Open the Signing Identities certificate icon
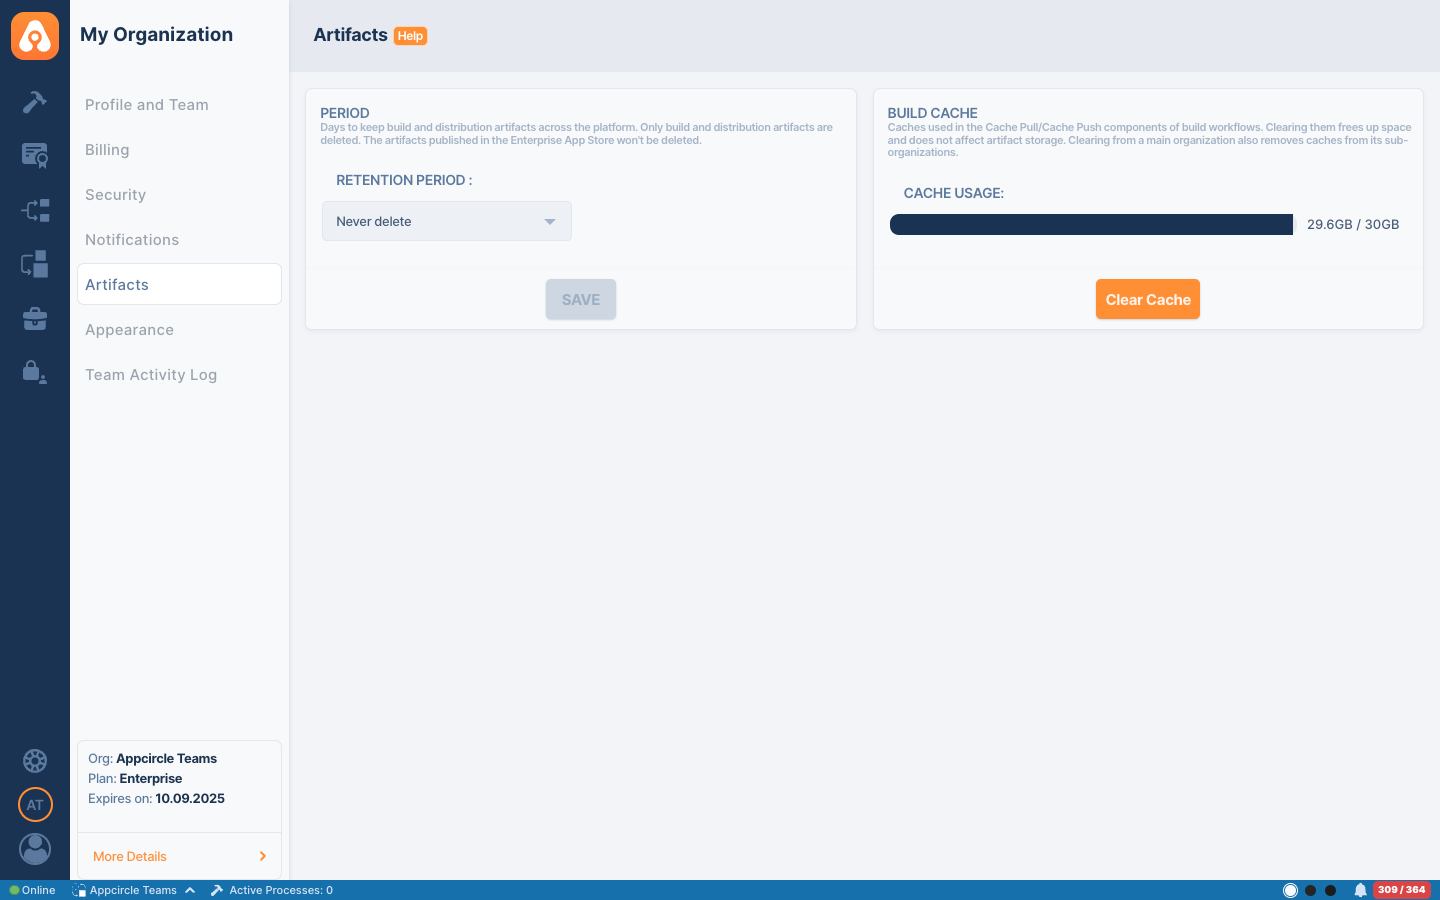Viewport: 1440px width, 900px height. click(x=35, y=155)
